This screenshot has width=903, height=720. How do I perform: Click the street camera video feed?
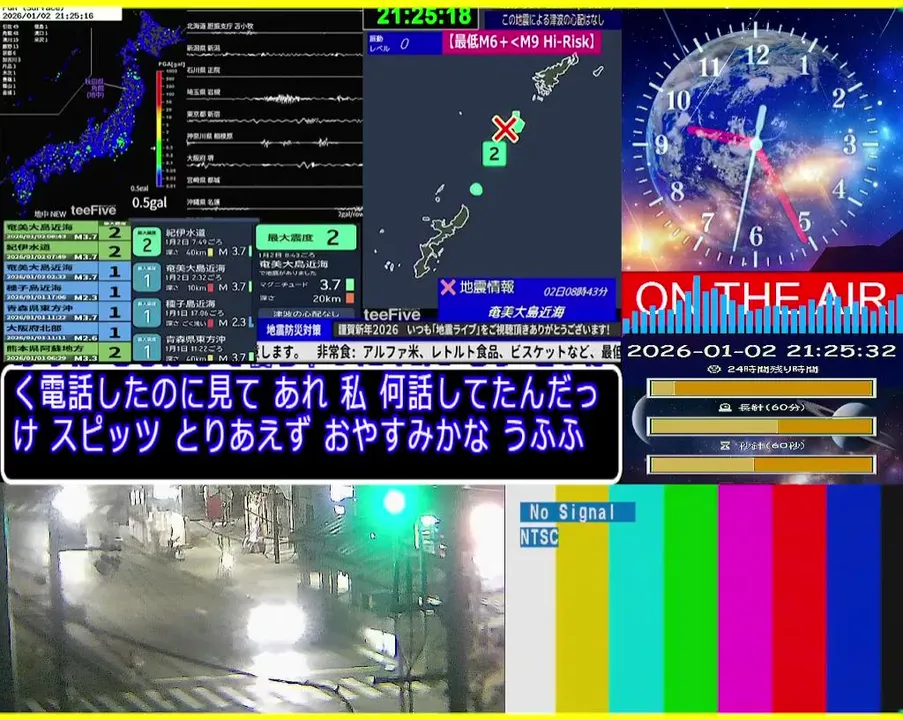pyautogui.click(x=253, y=598)
